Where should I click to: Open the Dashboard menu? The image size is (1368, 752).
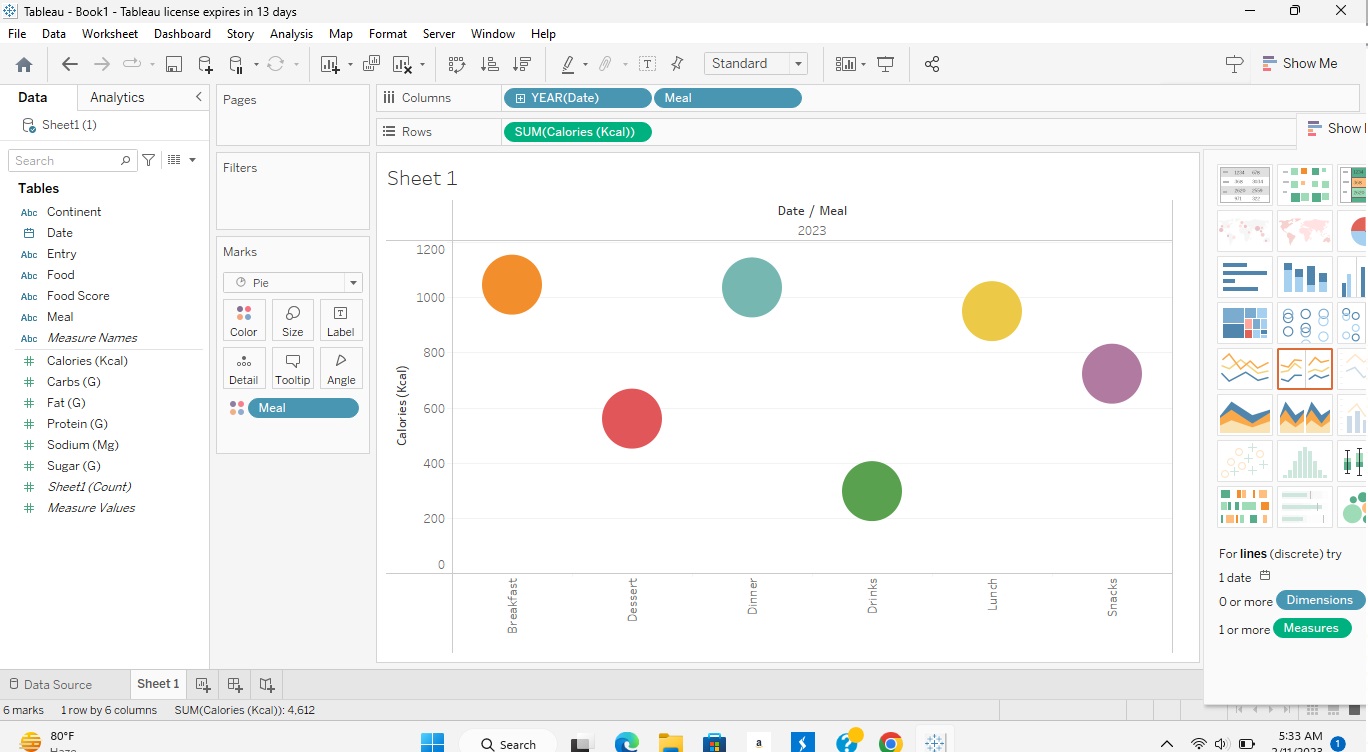(x=182, y=33)
